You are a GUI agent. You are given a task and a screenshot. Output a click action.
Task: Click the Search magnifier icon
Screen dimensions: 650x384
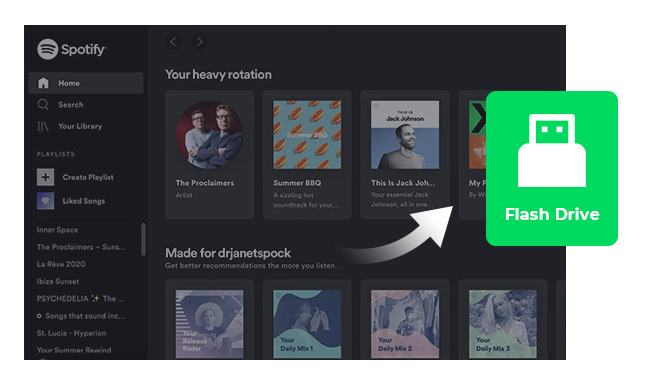click(43, 105)
